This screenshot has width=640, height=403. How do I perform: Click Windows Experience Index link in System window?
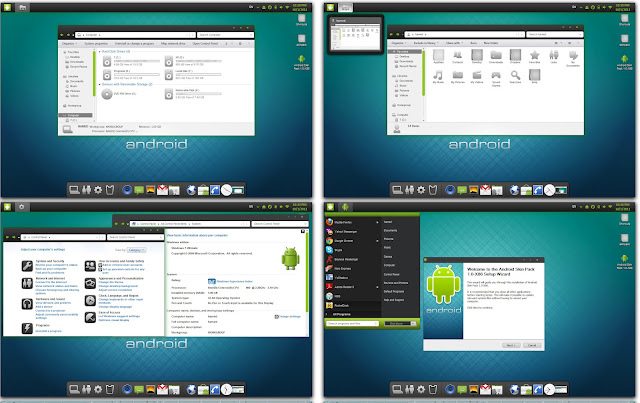pos(234,281)
